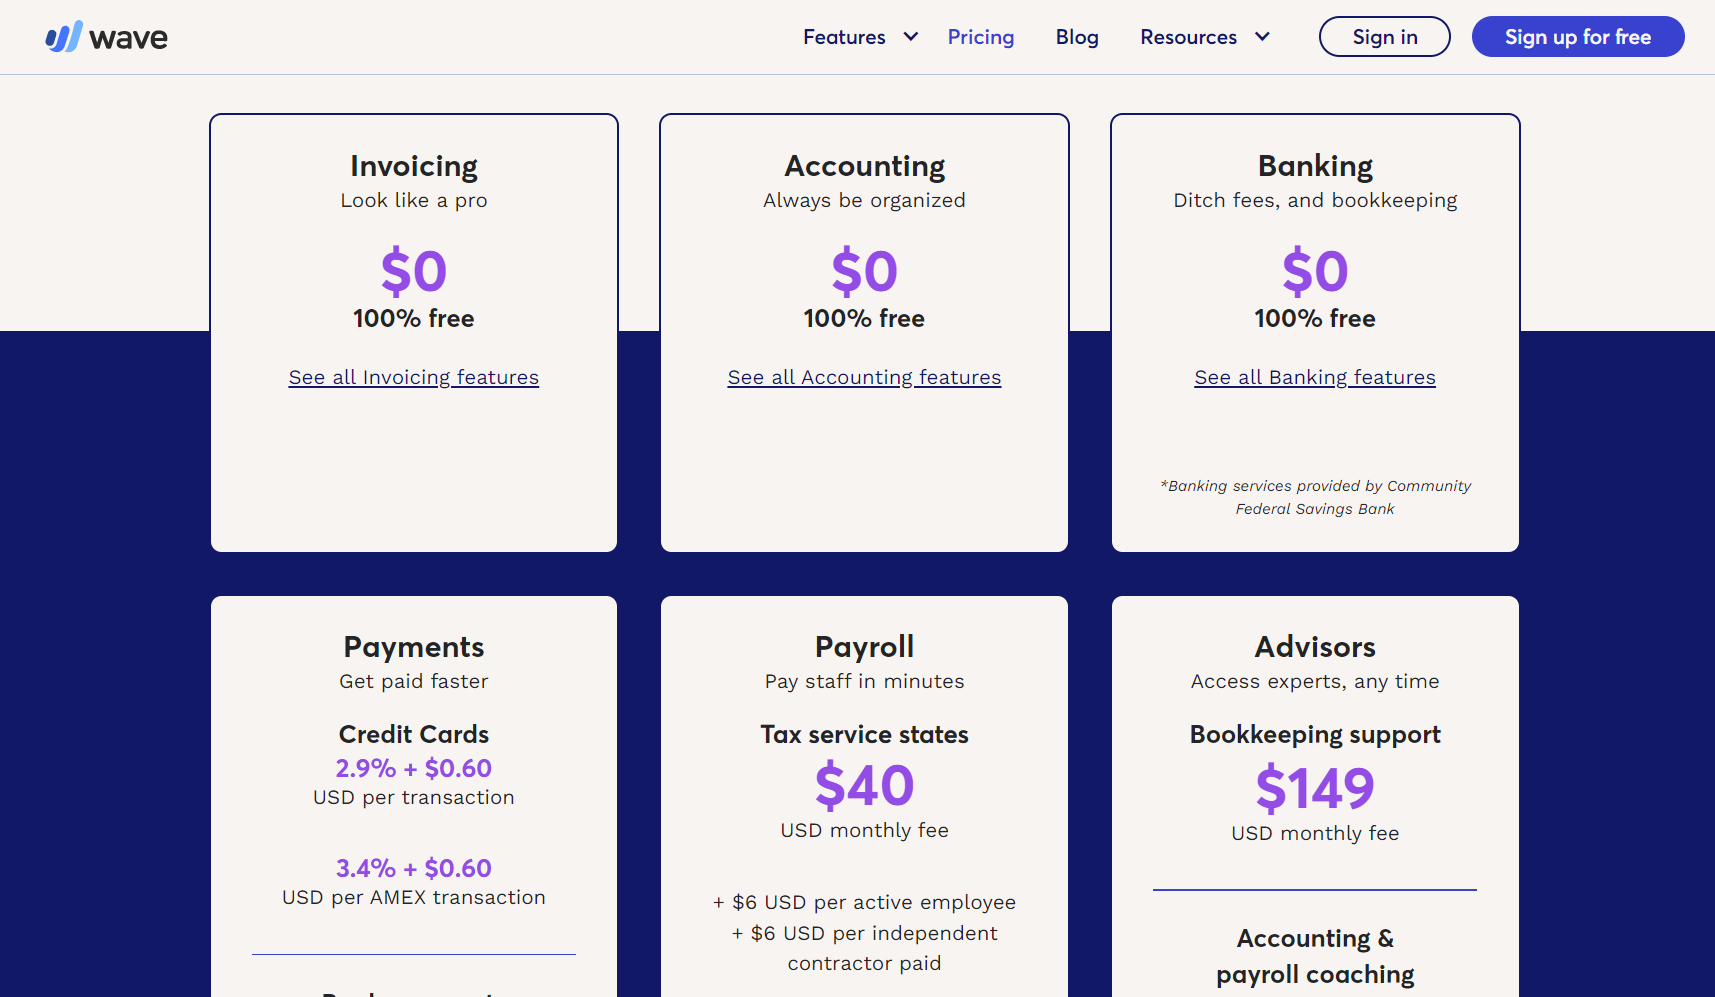Click the $0 price in Banking card
Image resolution: width=1715 pixels, height=997 pixels.
(1315, 271)
